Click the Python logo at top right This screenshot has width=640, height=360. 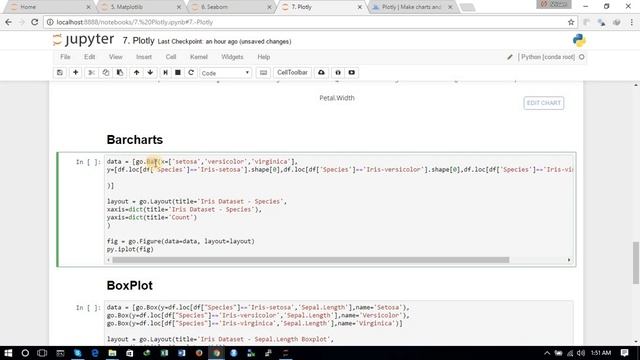[579, 40]
